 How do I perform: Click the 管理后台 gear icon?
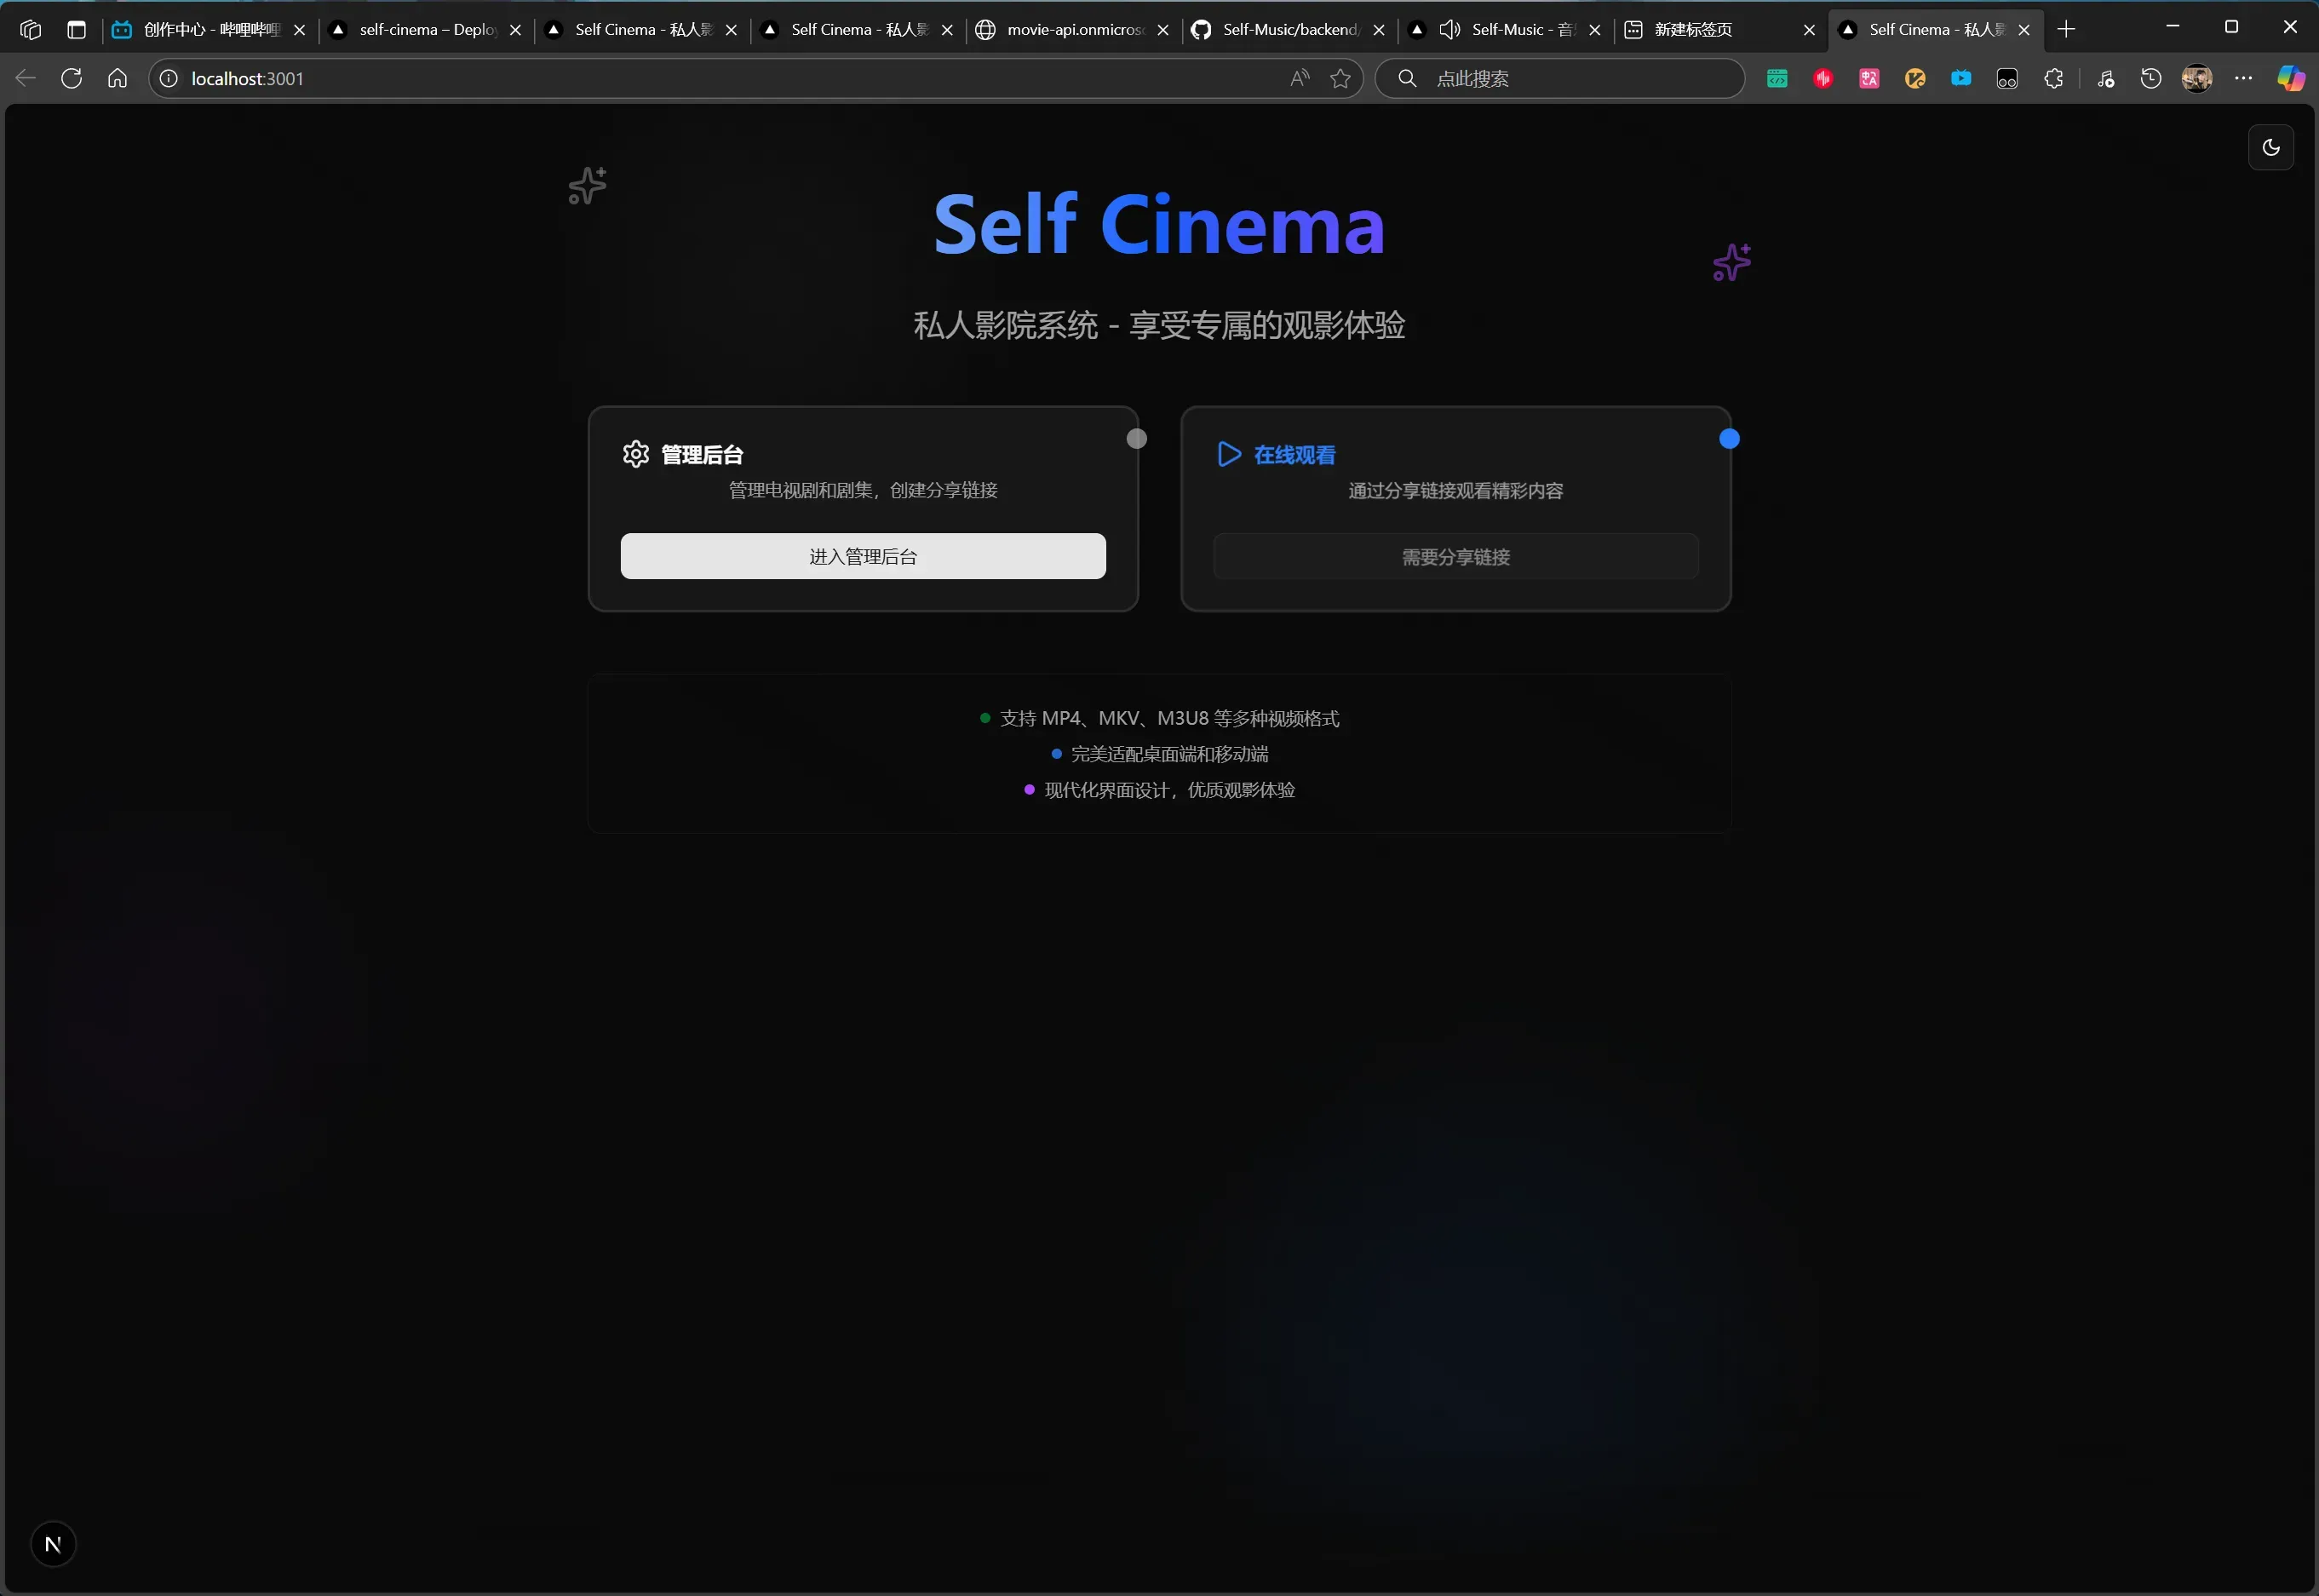tap(636, 454)
